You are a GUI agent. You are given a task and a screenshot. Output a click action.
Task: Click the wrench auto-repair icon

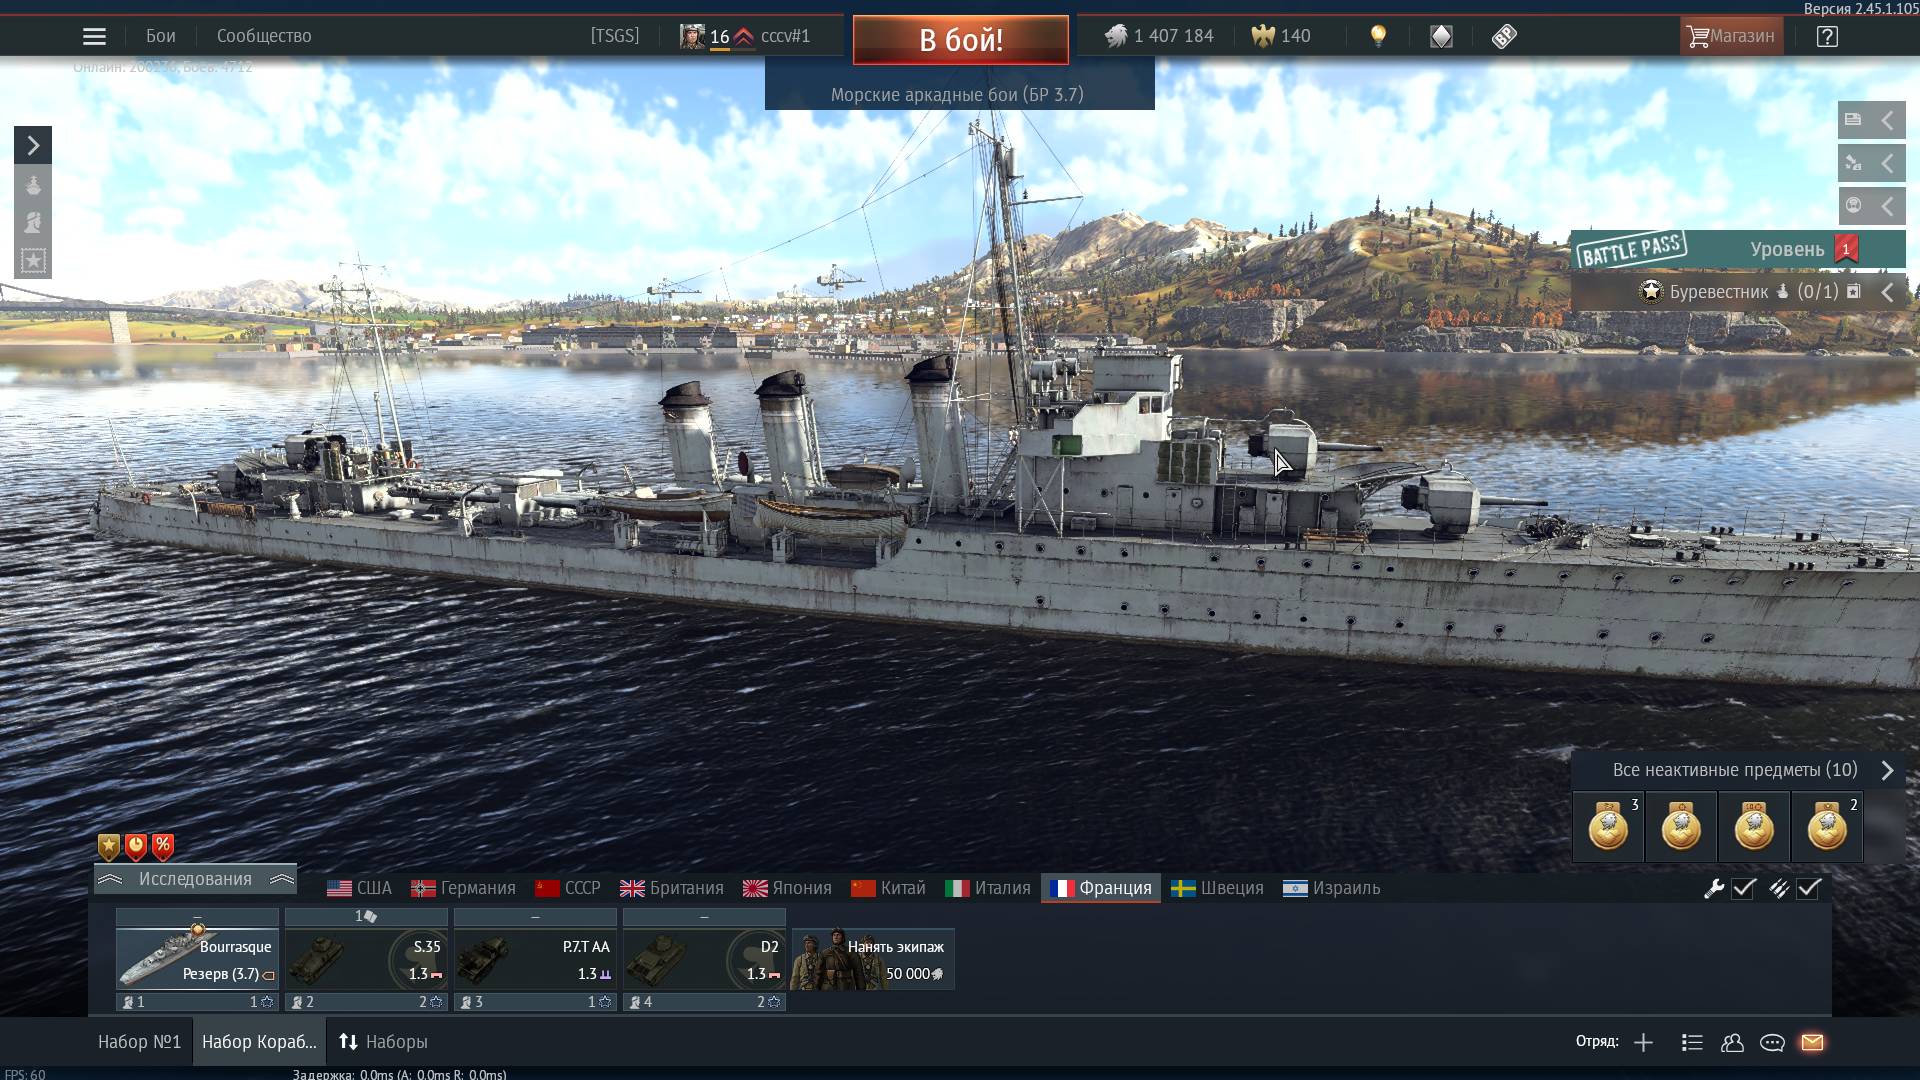(1714, 888)
